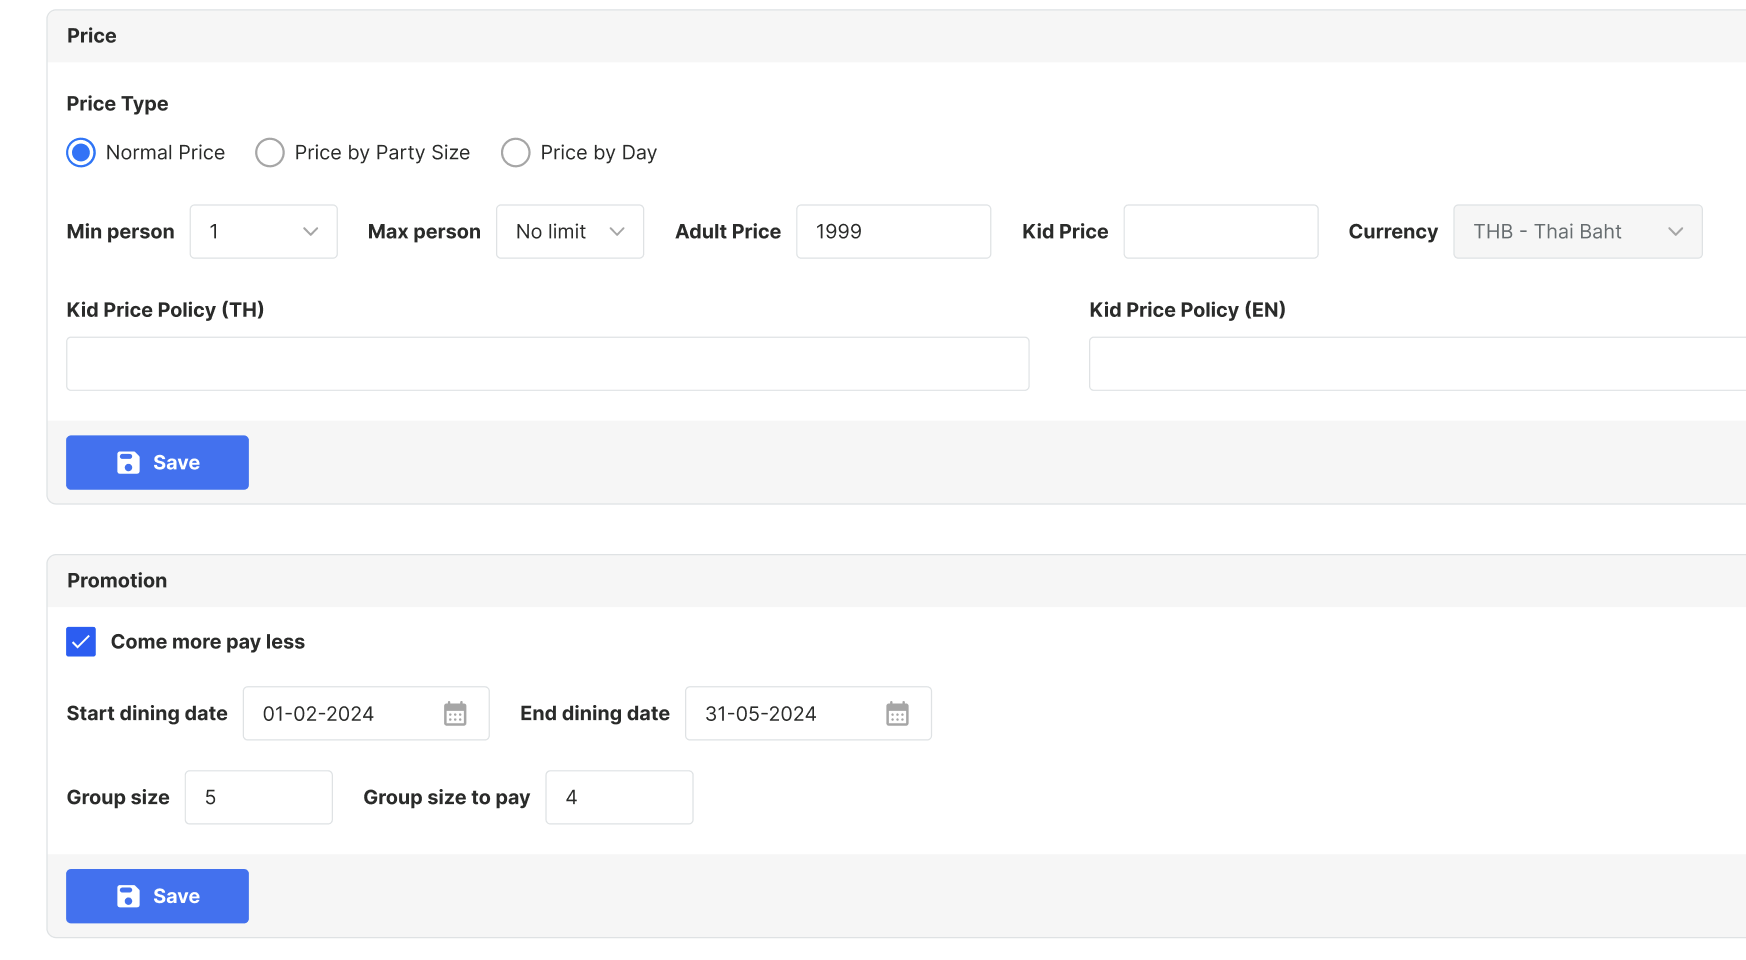1746x960 pixels.
Task: Choose the Price by Day radio button
Action: [515, 153]
